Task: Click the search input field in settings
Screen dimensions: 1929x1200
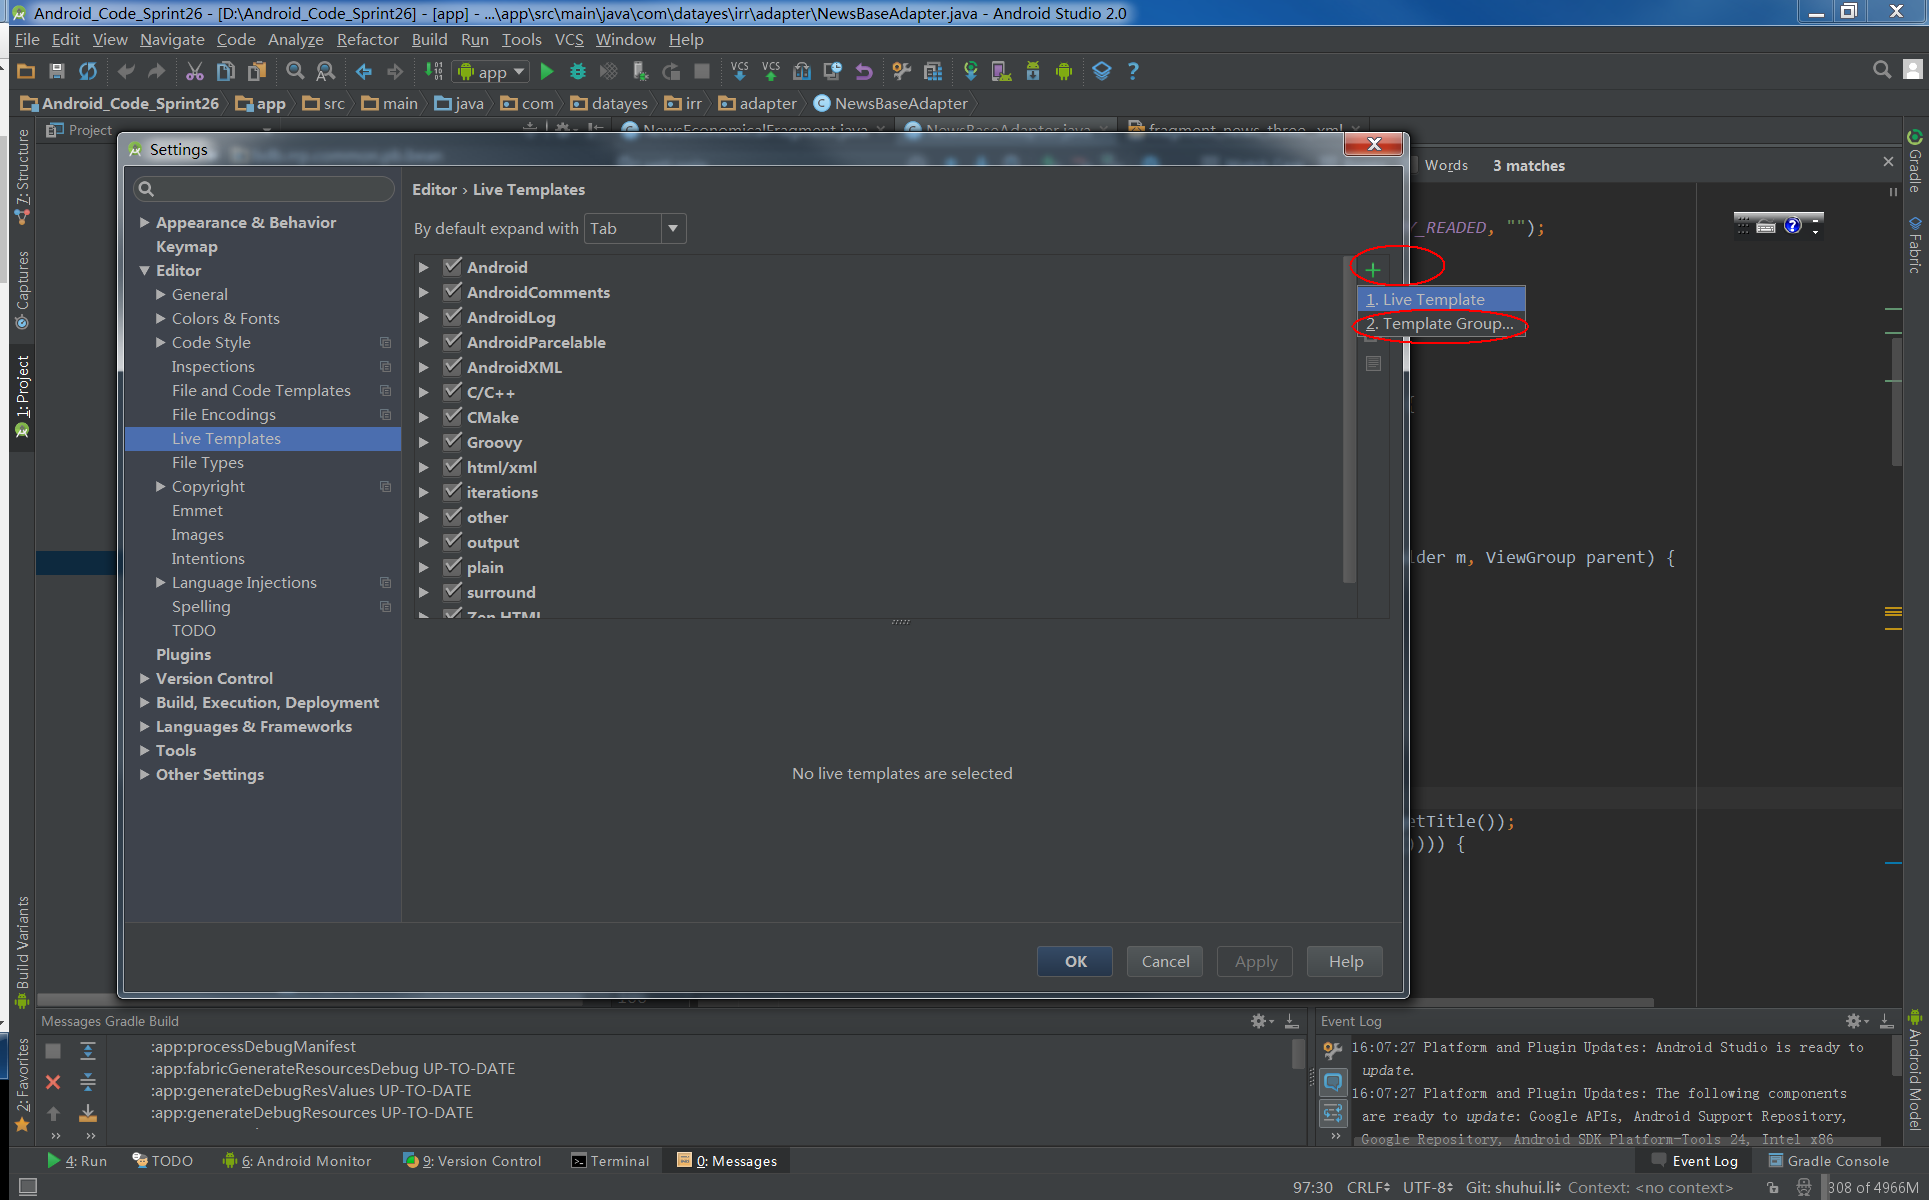Action: point(264,187)
